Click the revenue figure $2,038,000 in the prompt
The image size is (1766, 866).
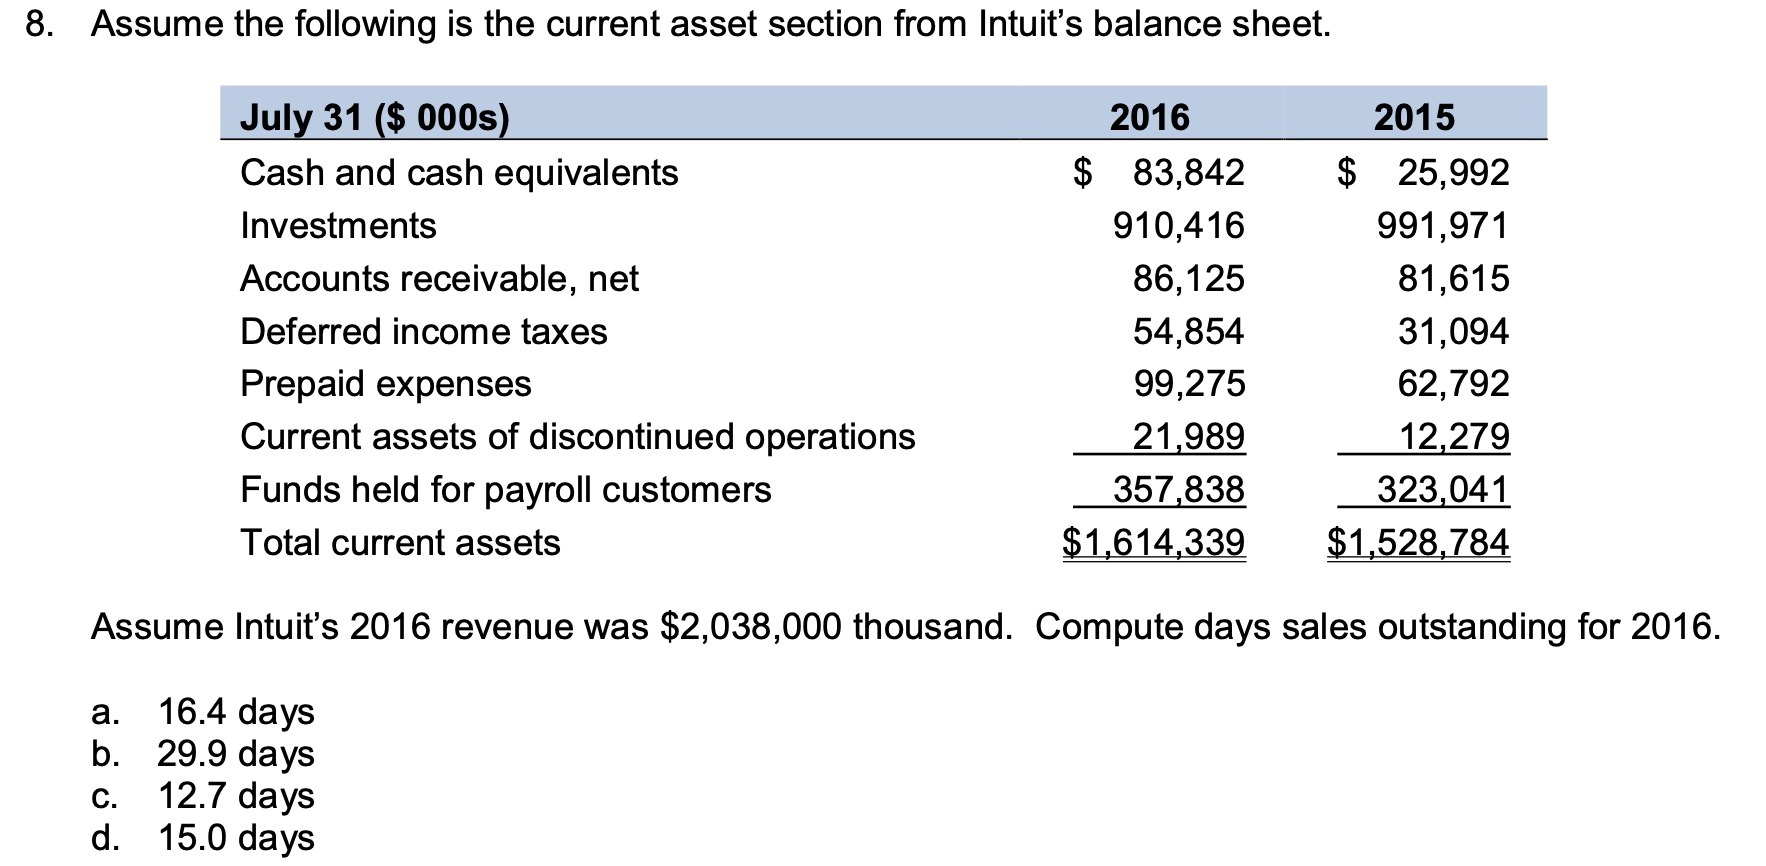(752, 627)
